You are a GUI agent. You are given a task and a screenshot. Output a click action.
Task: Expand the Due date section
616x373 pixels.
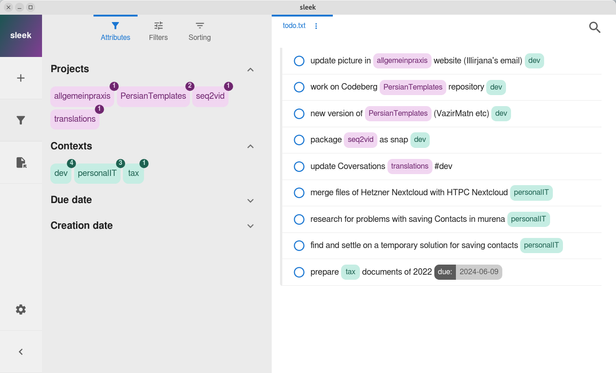pos(250,200)
